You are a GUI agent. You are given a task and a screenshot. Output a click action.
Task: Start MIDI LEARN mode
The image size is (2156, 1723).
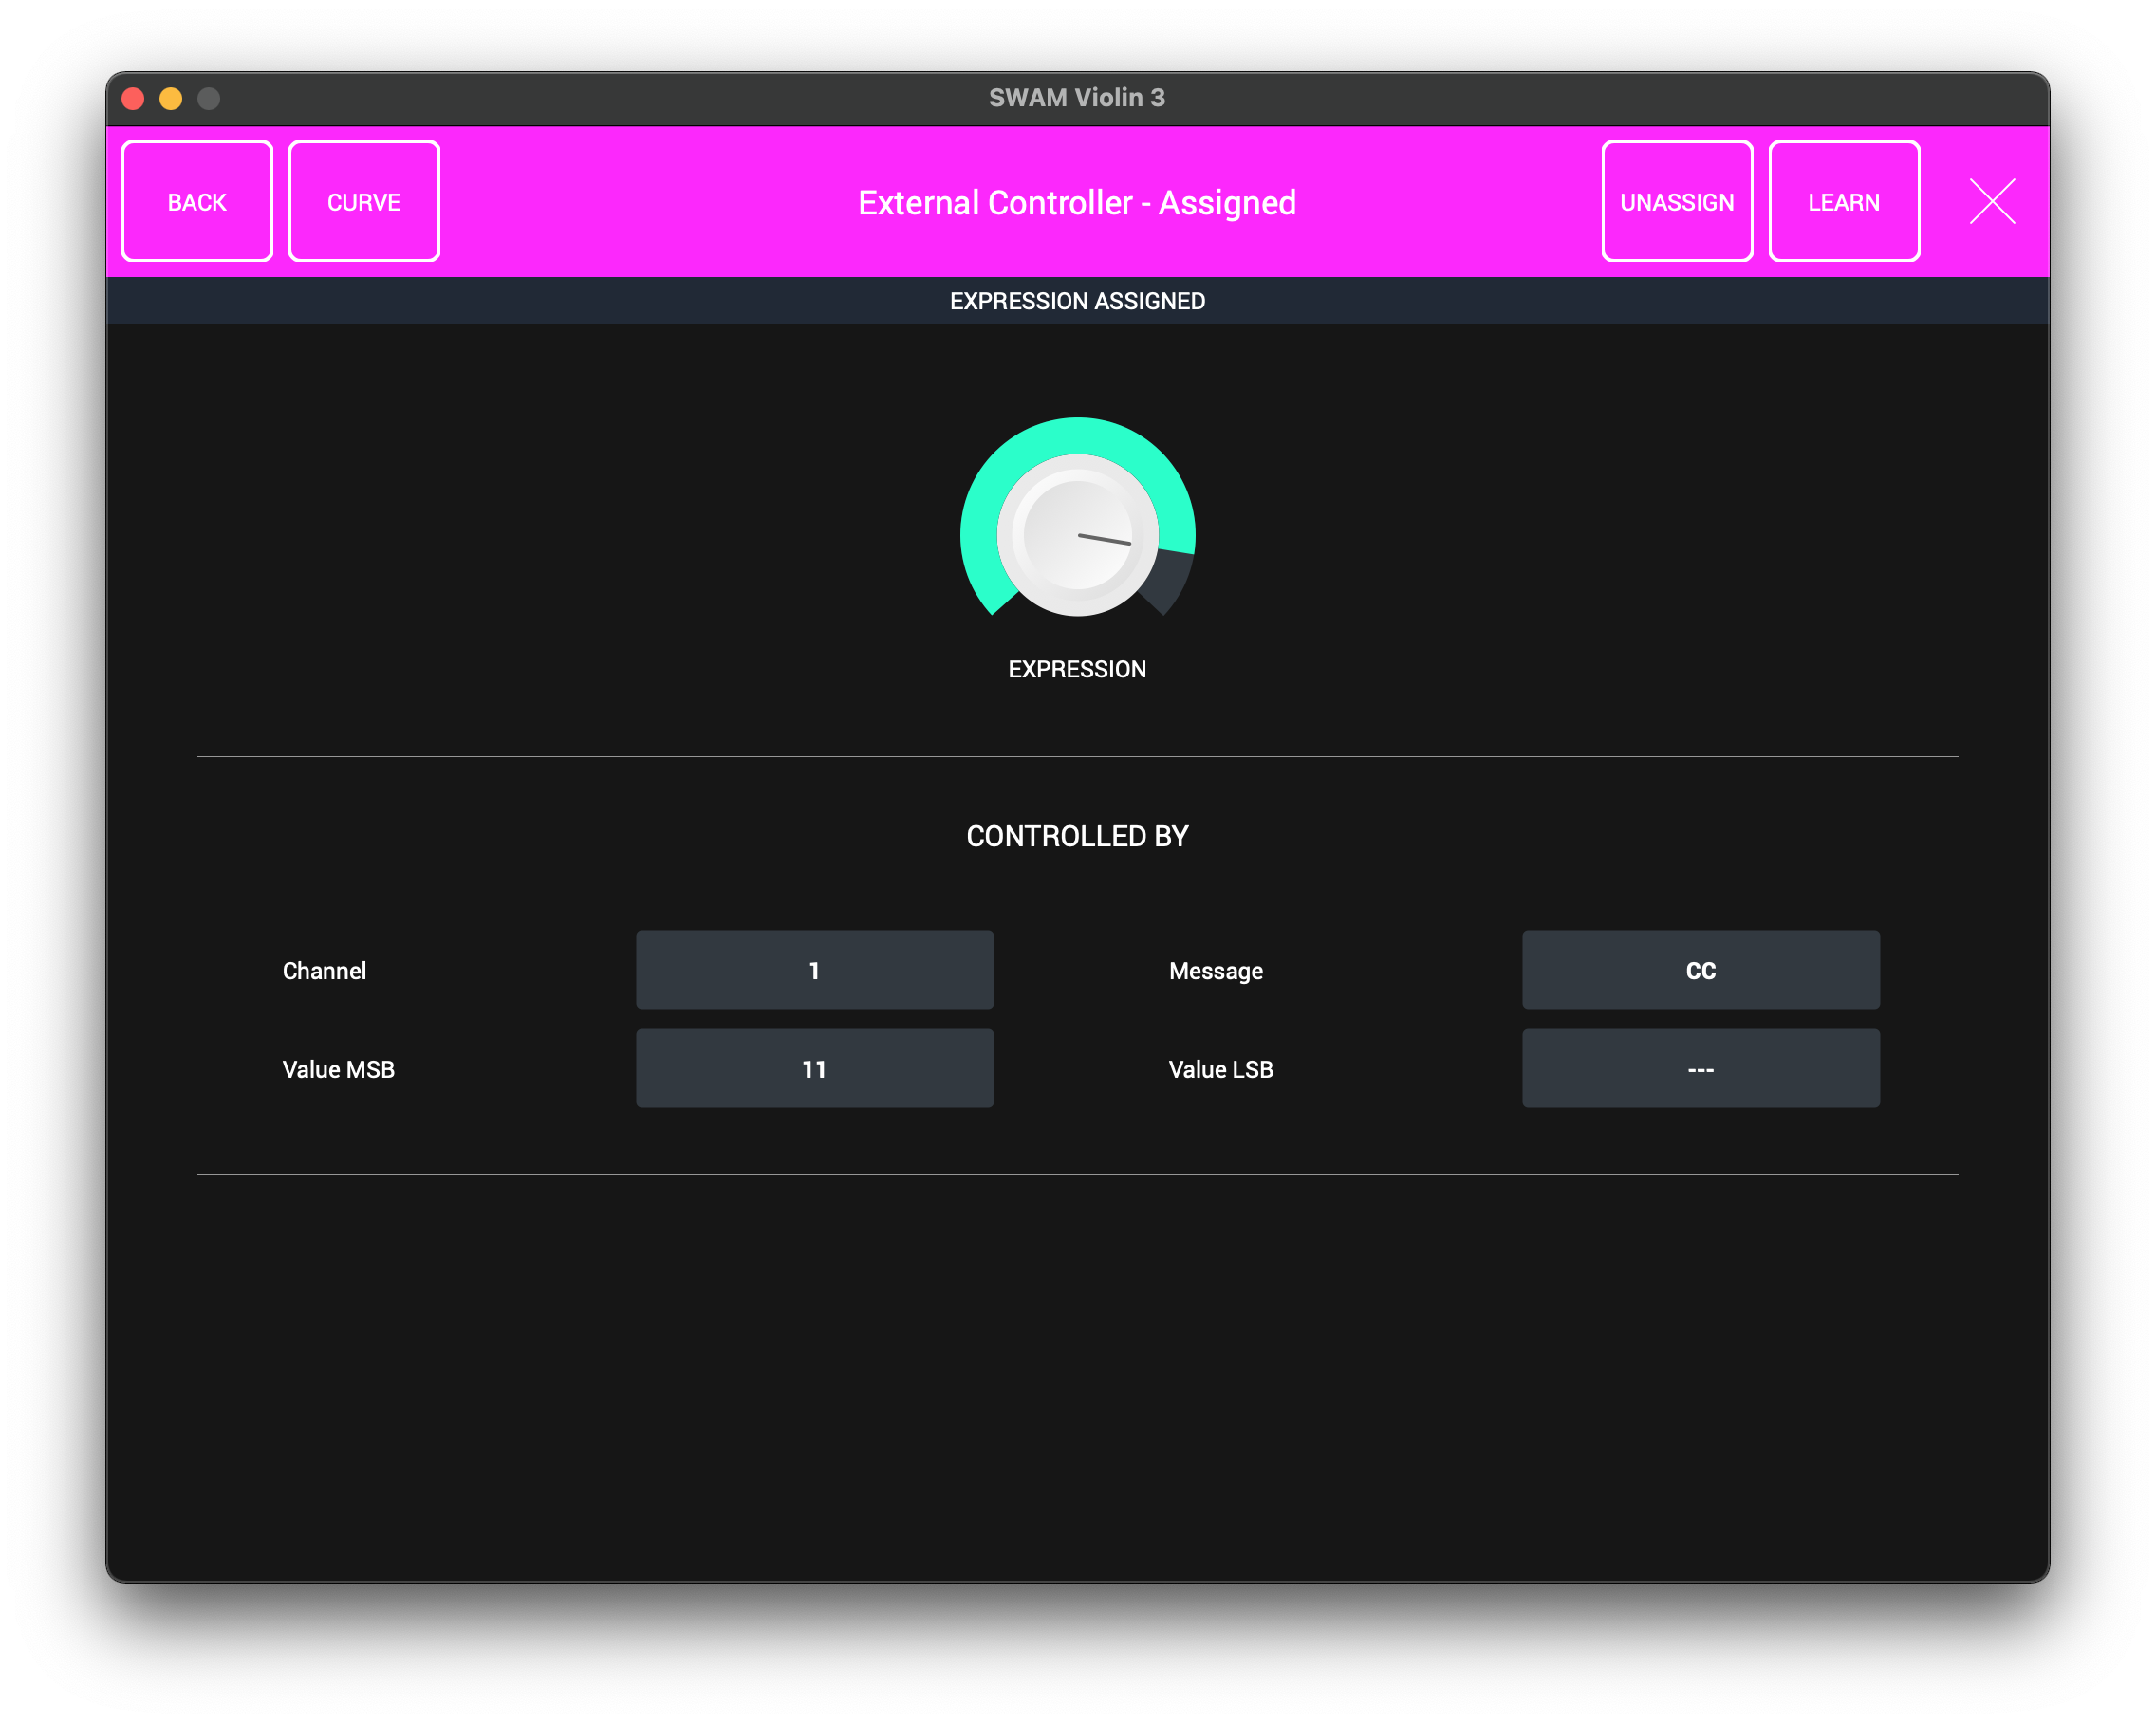coord(1844,202)
